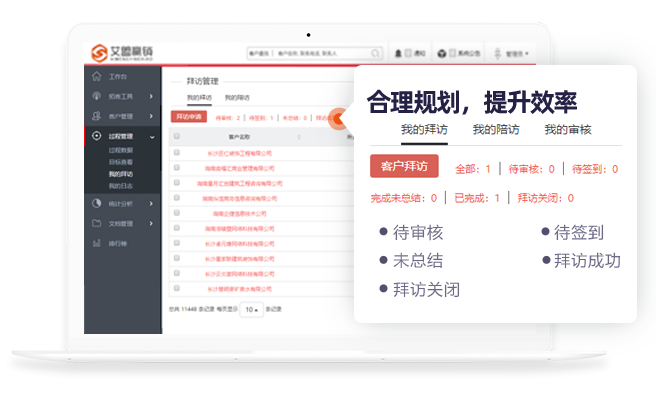Filter by 待审核: 2 on the laptop screen
Image resolution: width=656 pixels, height=399 pixels.
228,118
